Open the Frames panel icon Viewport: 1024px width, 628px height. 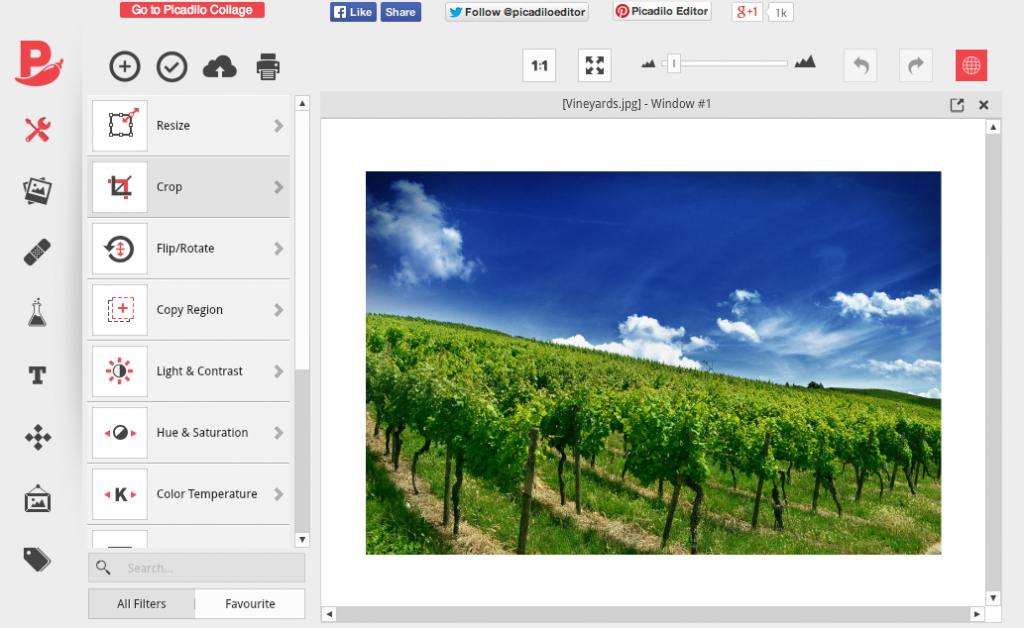[37, 497]
